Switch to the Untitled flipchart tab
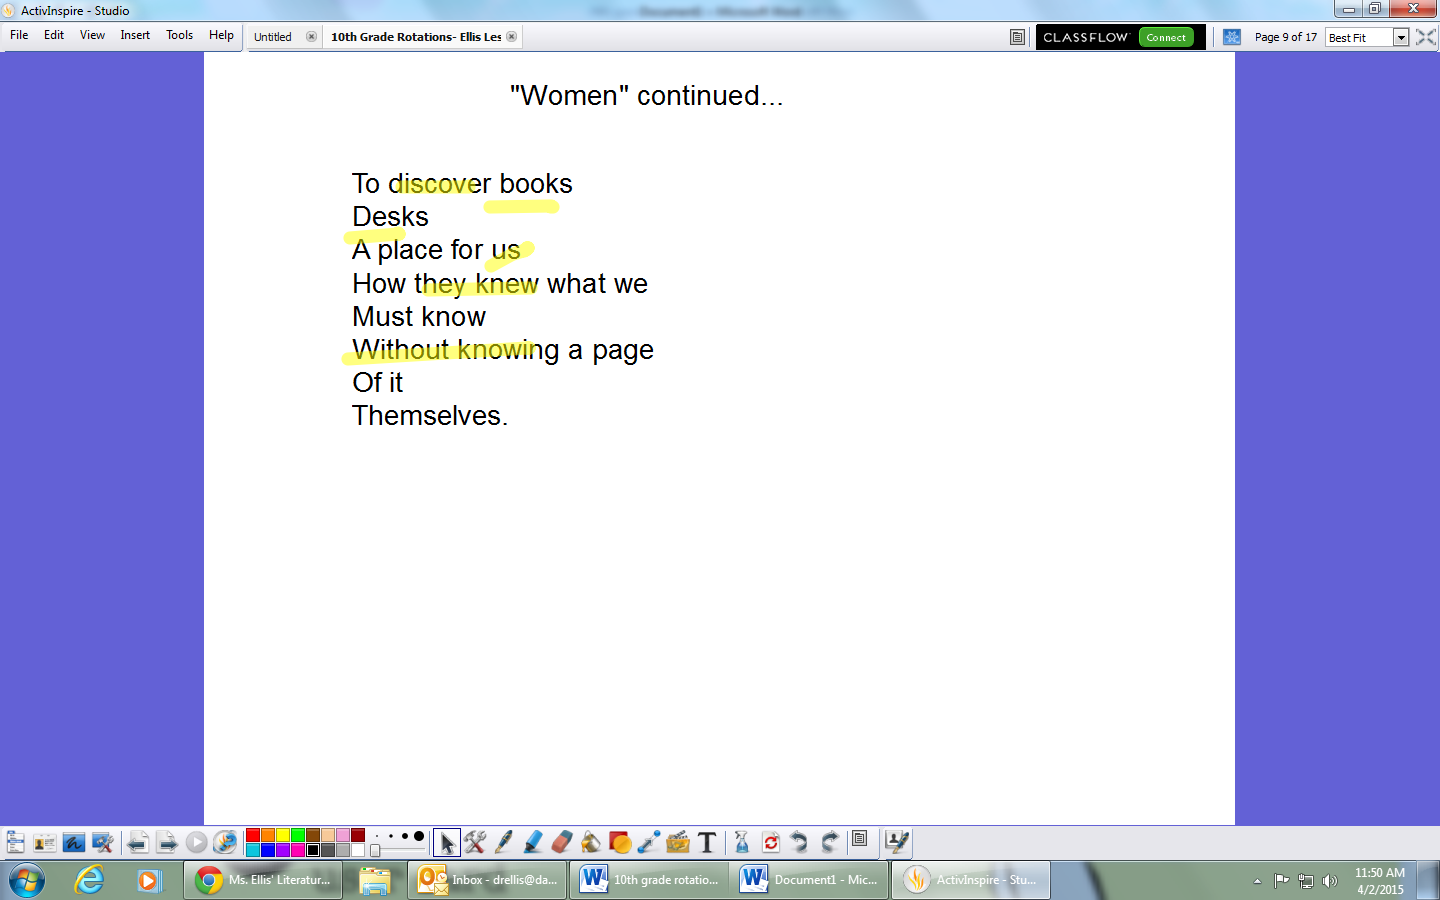Viewport: 1440px width, 900px height. [273, 37]
